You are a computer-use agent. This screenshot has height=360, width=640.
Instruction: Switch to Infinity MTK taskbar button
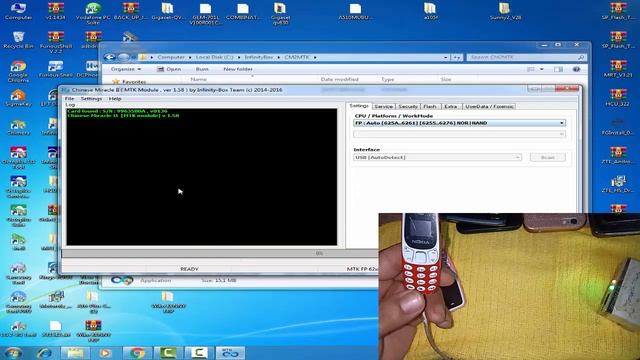230,353
